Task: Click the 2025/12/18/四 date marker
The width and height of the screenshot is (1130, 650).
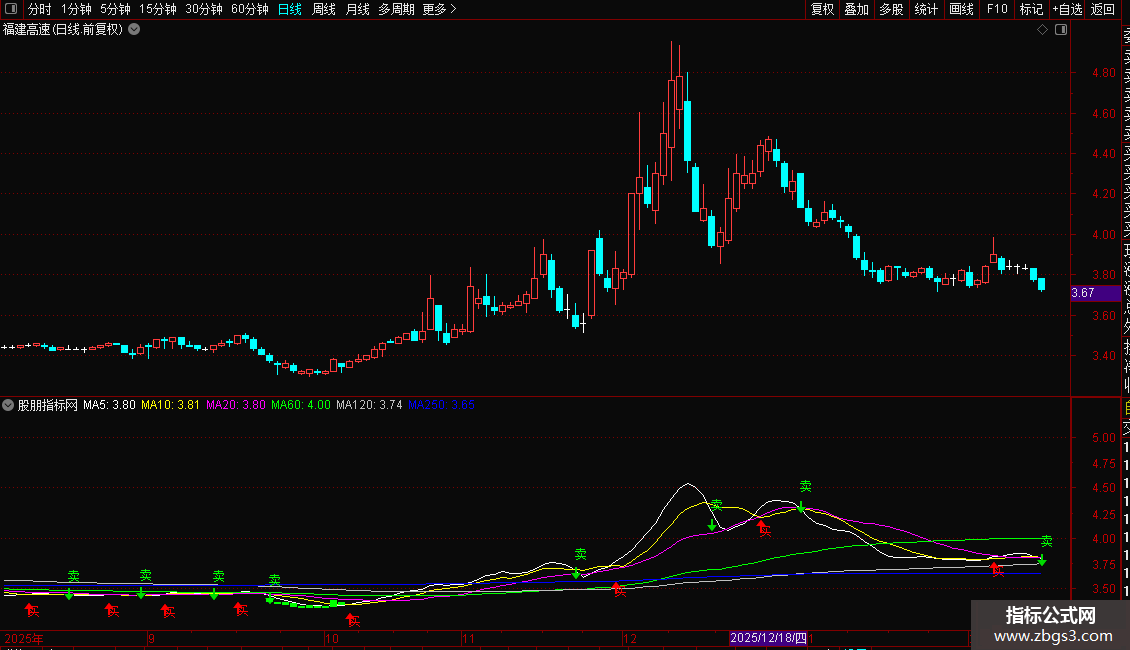Action: pyautogui.click(x=768, y=638)
